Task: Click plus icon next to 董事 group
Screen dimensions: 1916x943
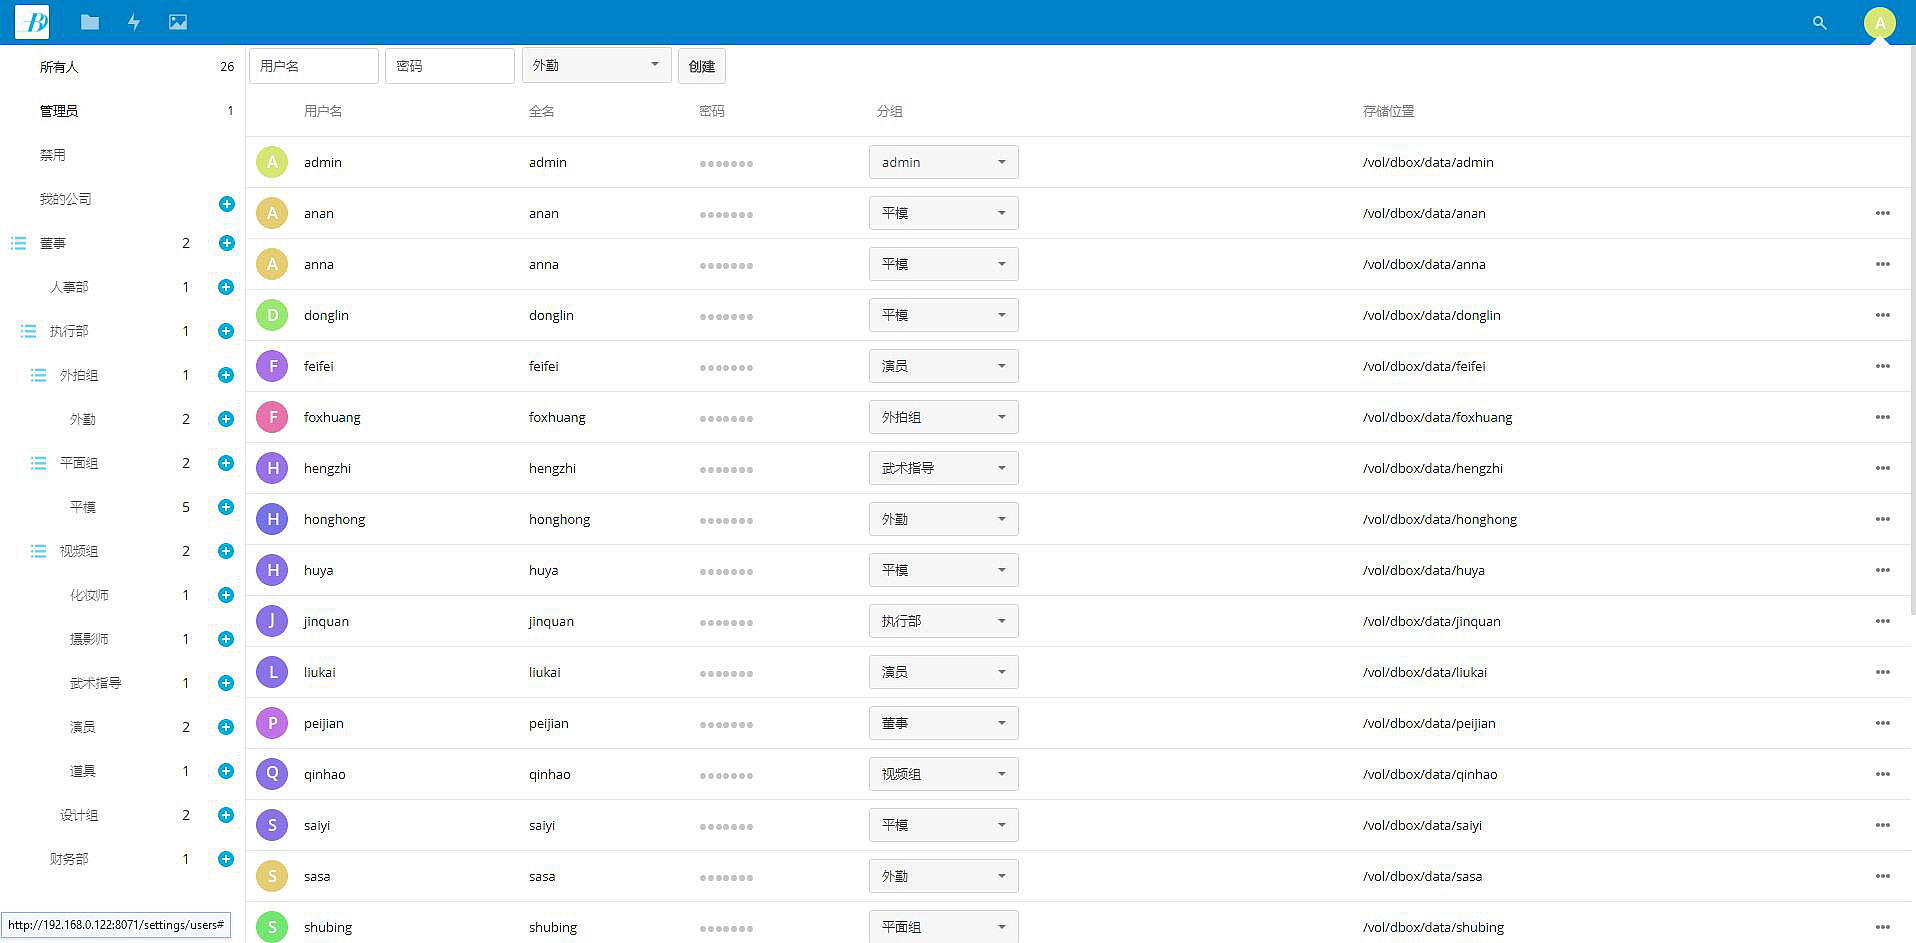Action: coord(227,243)
